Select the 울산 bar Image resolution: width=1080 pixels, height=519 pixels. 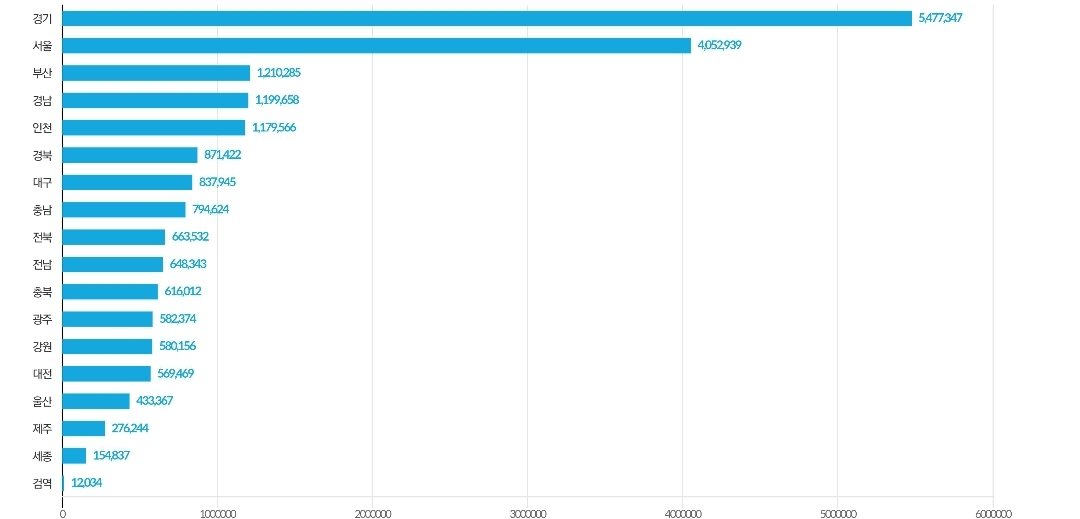coord(96,401)
